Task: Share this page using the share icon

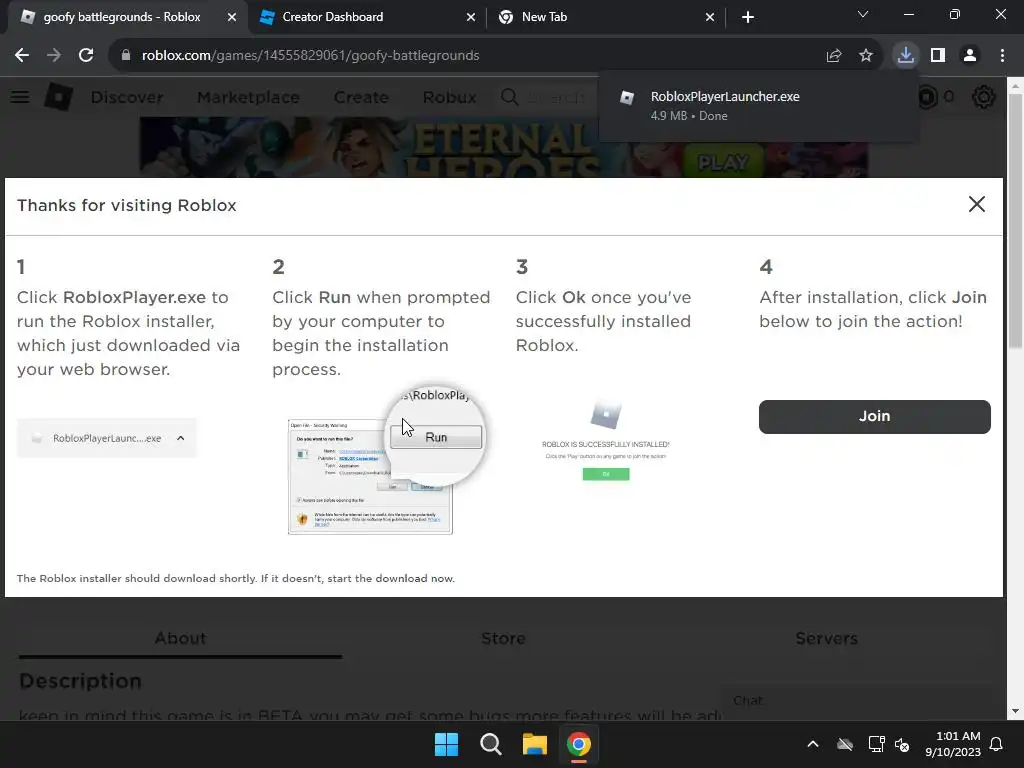Action: click(x=833, y=56)
